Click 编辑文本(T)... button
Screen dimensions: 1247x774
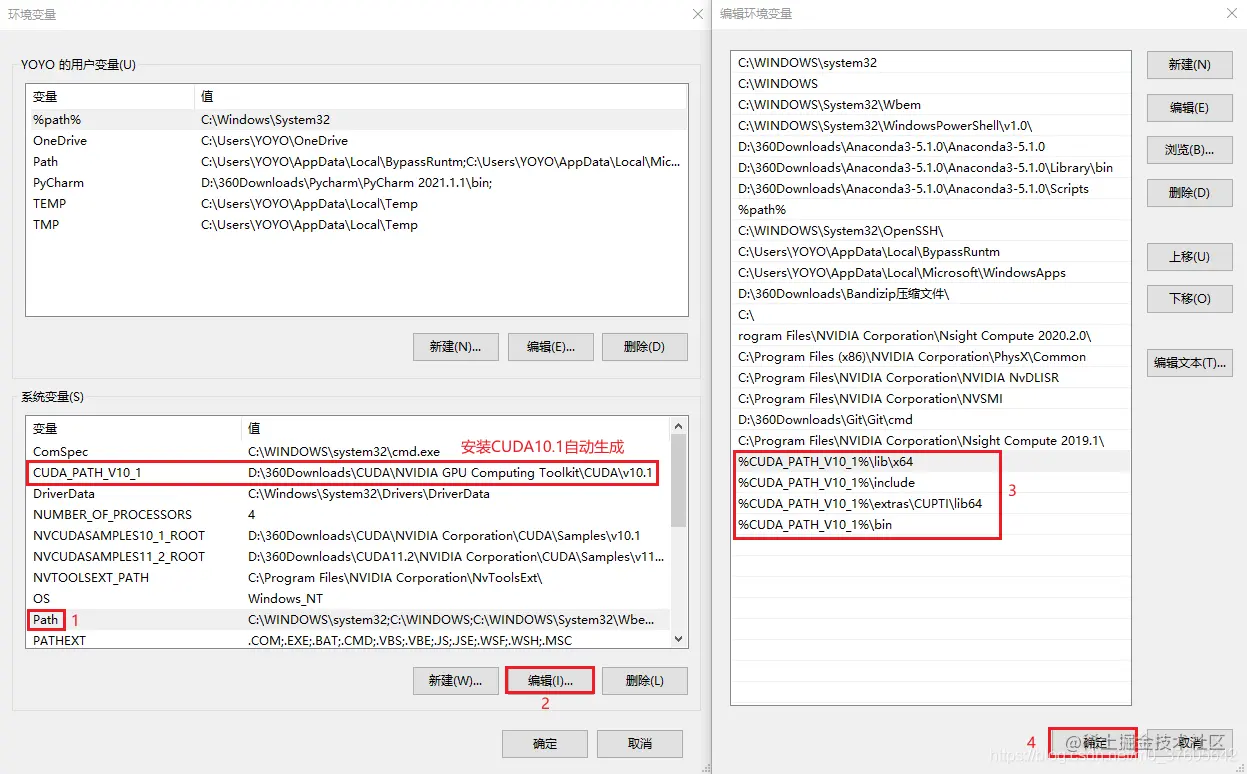click(x=1189, y=363)
